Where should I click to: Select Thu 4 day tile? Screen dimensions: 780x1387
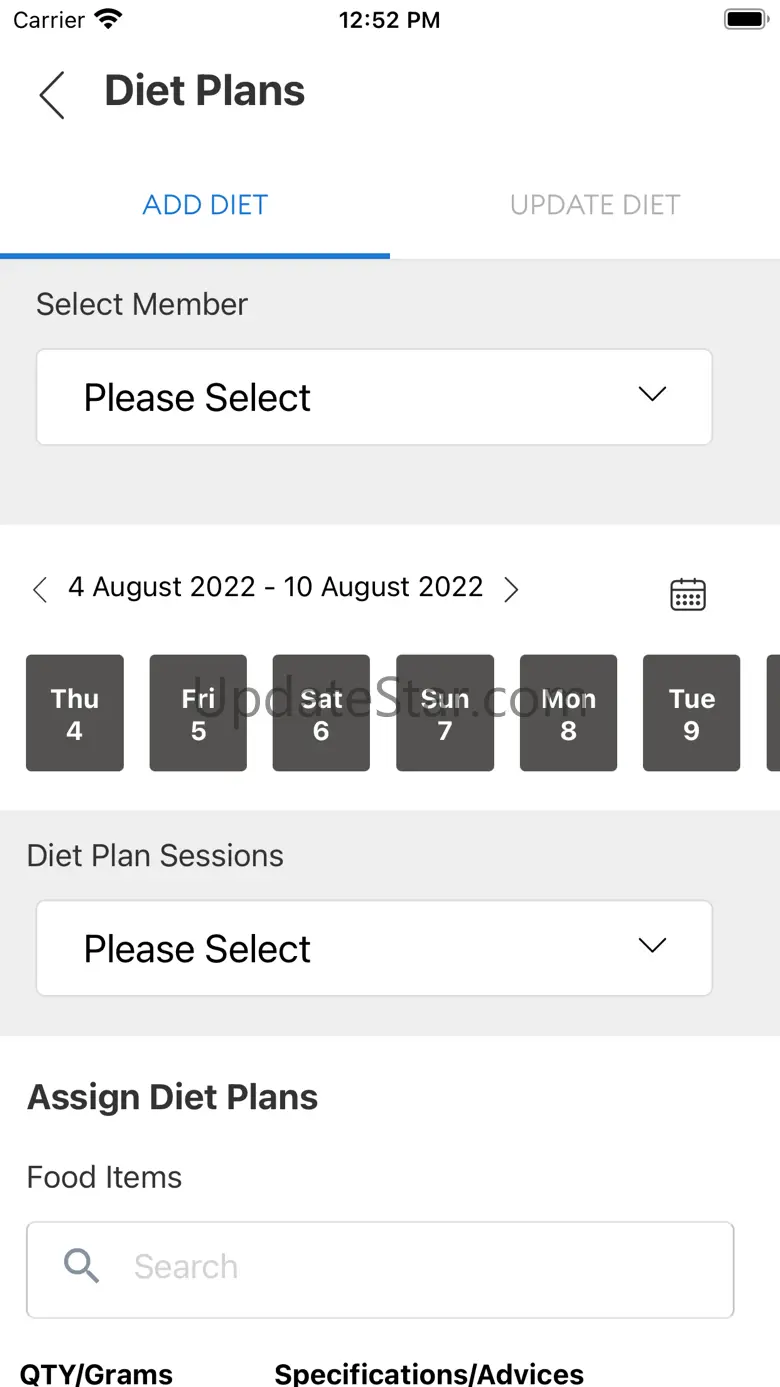point(75,713)
